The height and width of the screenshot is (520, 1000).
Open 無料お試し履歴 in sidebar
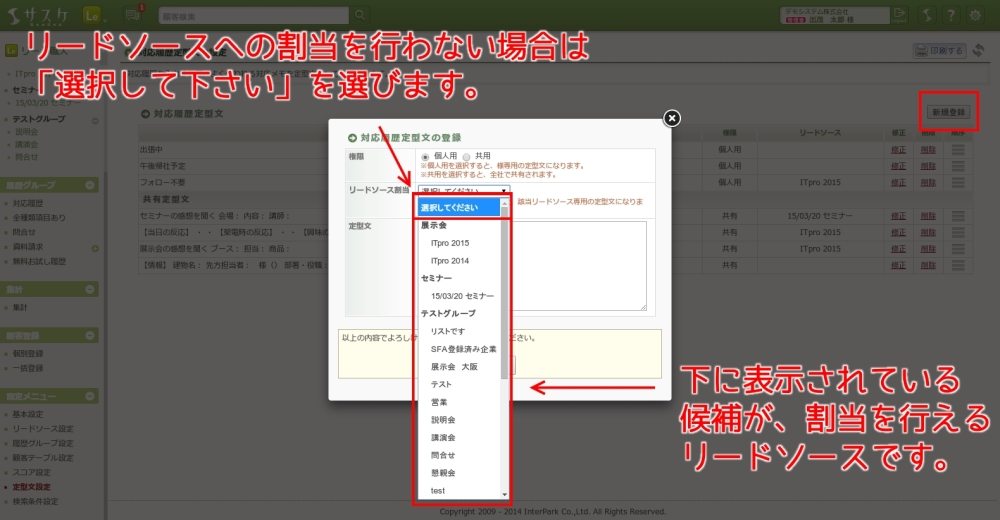point(39,262)
